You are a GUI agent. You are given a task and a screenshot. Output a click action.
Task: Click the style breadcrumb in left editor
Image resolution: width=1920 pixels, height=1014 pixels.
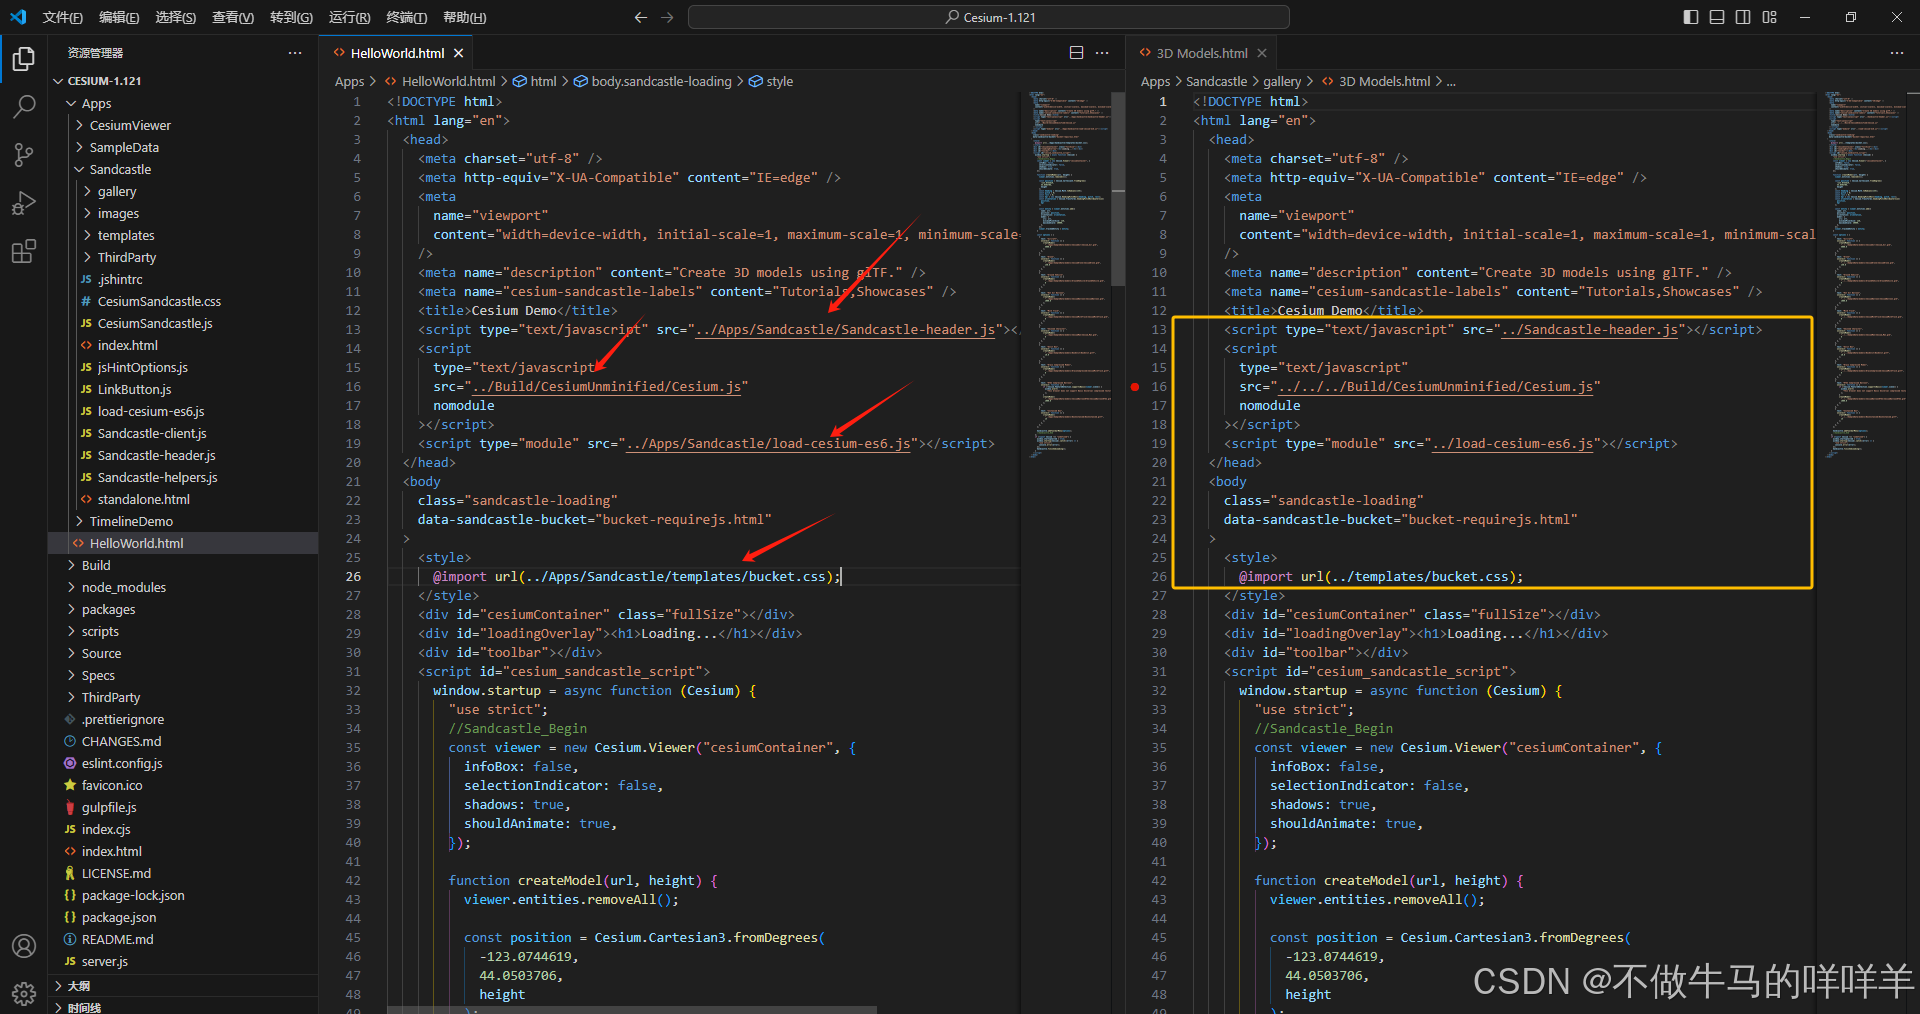[x=771, y=81]
